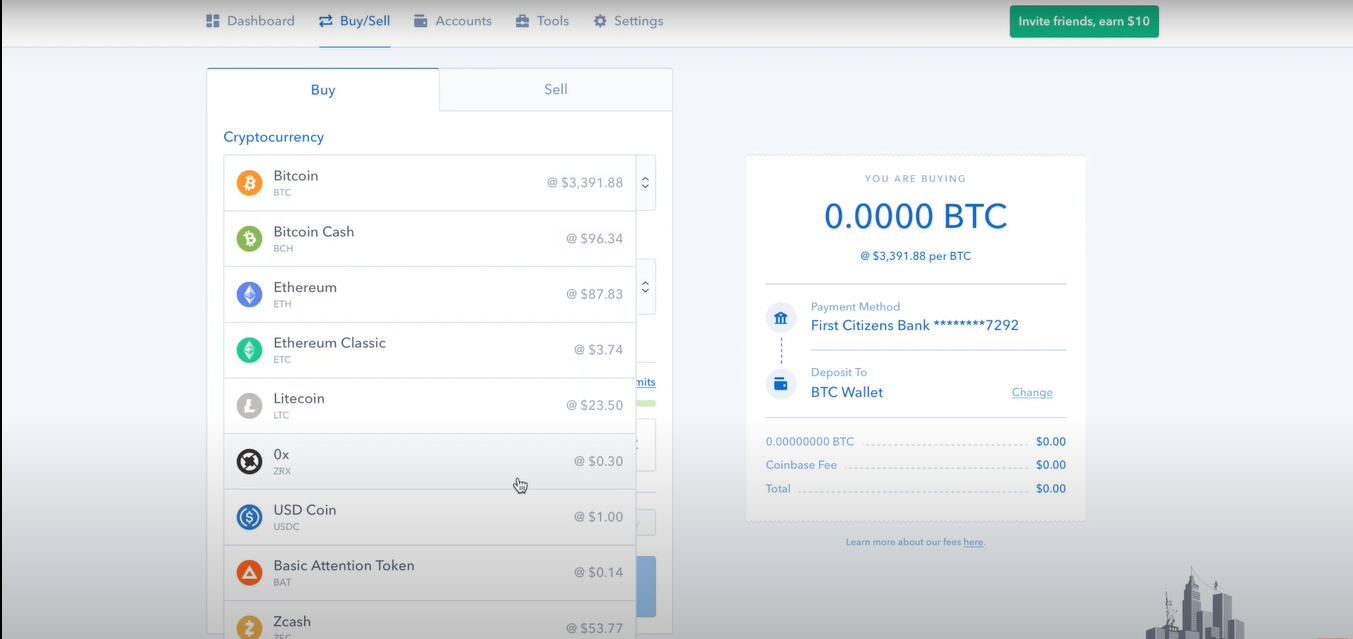Open the payment method dropdown arrows
1353x639 pixels.
tap(646, 287)
